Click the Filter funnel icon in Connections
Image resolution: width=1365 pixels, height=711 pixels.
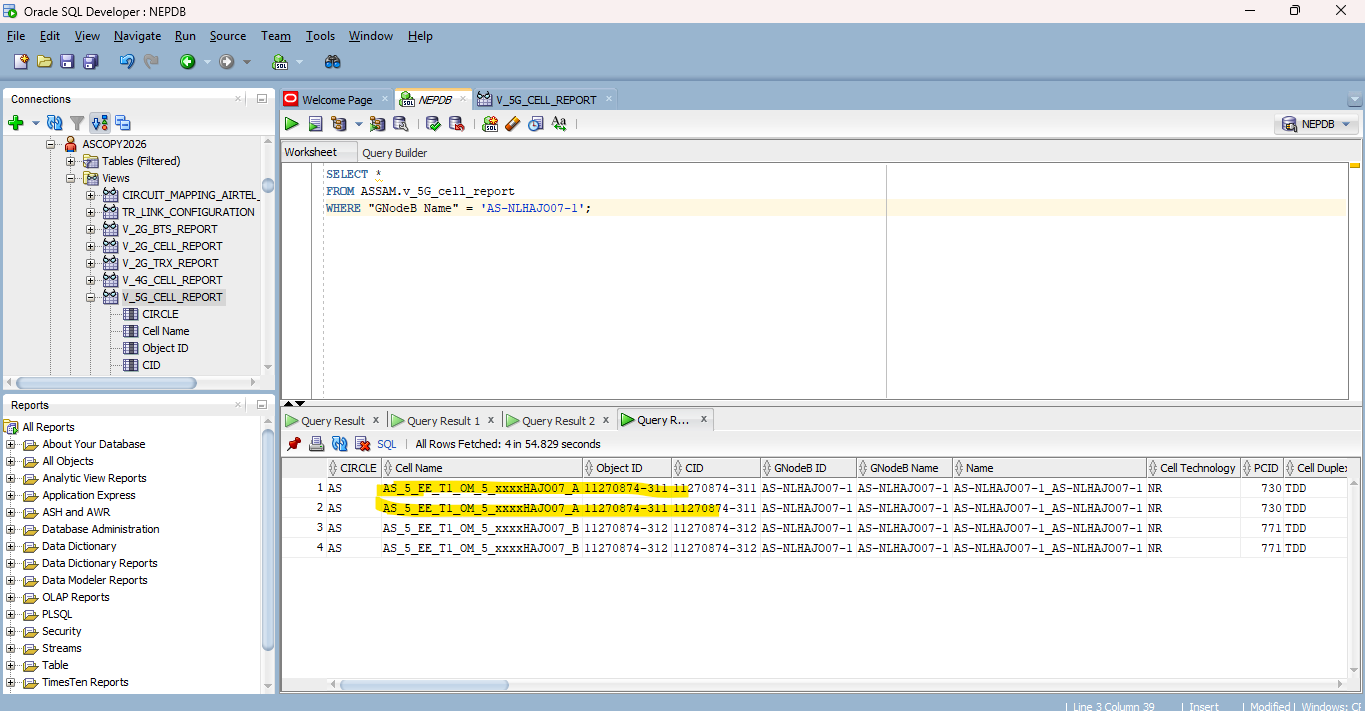click(77, 123)
